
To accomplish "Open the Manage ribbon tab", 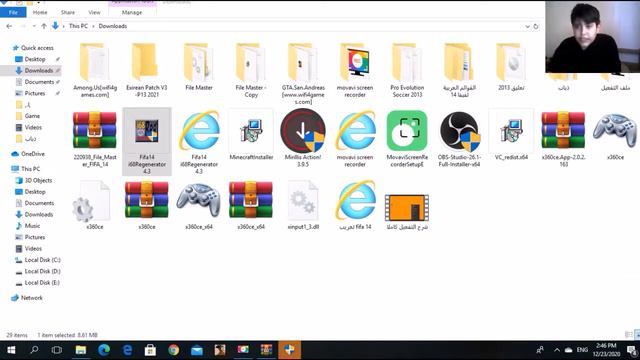I will [132, 12].
